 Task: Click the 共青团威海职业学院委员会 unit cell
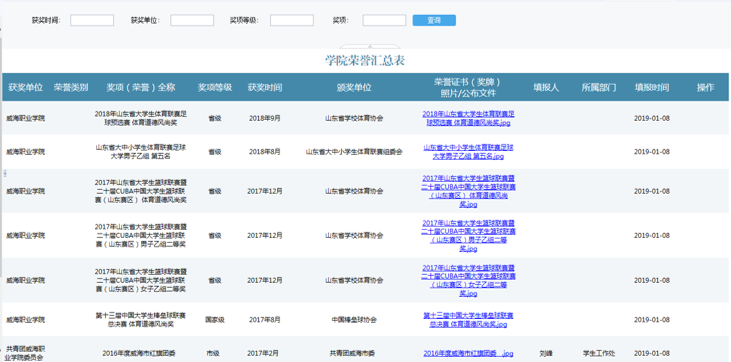(25, 353)
